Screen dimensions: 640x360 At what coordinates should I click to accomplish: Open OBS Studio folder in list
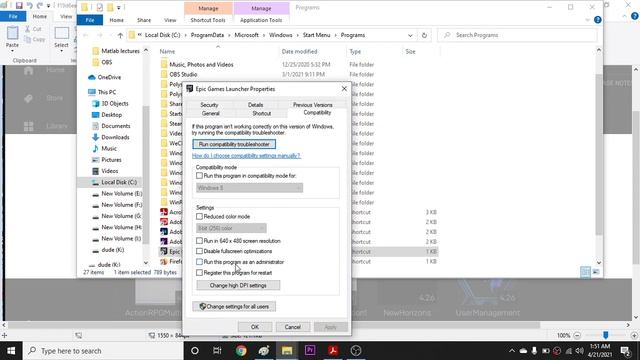pyautogui.click(x=183, y=74)
